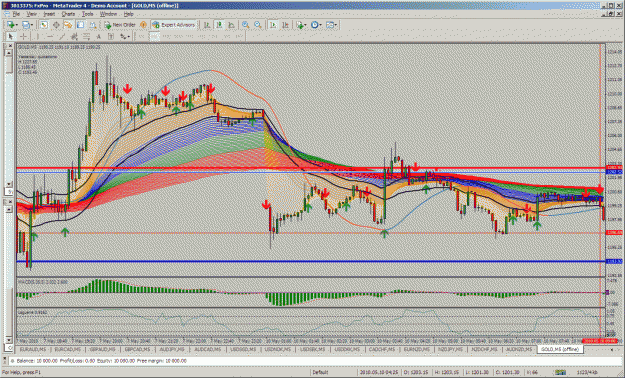
Task: Switch to the AUDNZD,M5 chart tab
Action: [519, 349]
